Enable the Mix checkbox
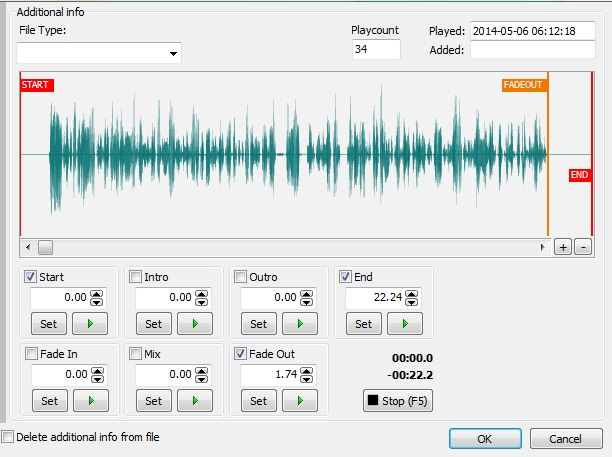Image resolution: width=612 pixels, height=457 pixels. point(135,354)
